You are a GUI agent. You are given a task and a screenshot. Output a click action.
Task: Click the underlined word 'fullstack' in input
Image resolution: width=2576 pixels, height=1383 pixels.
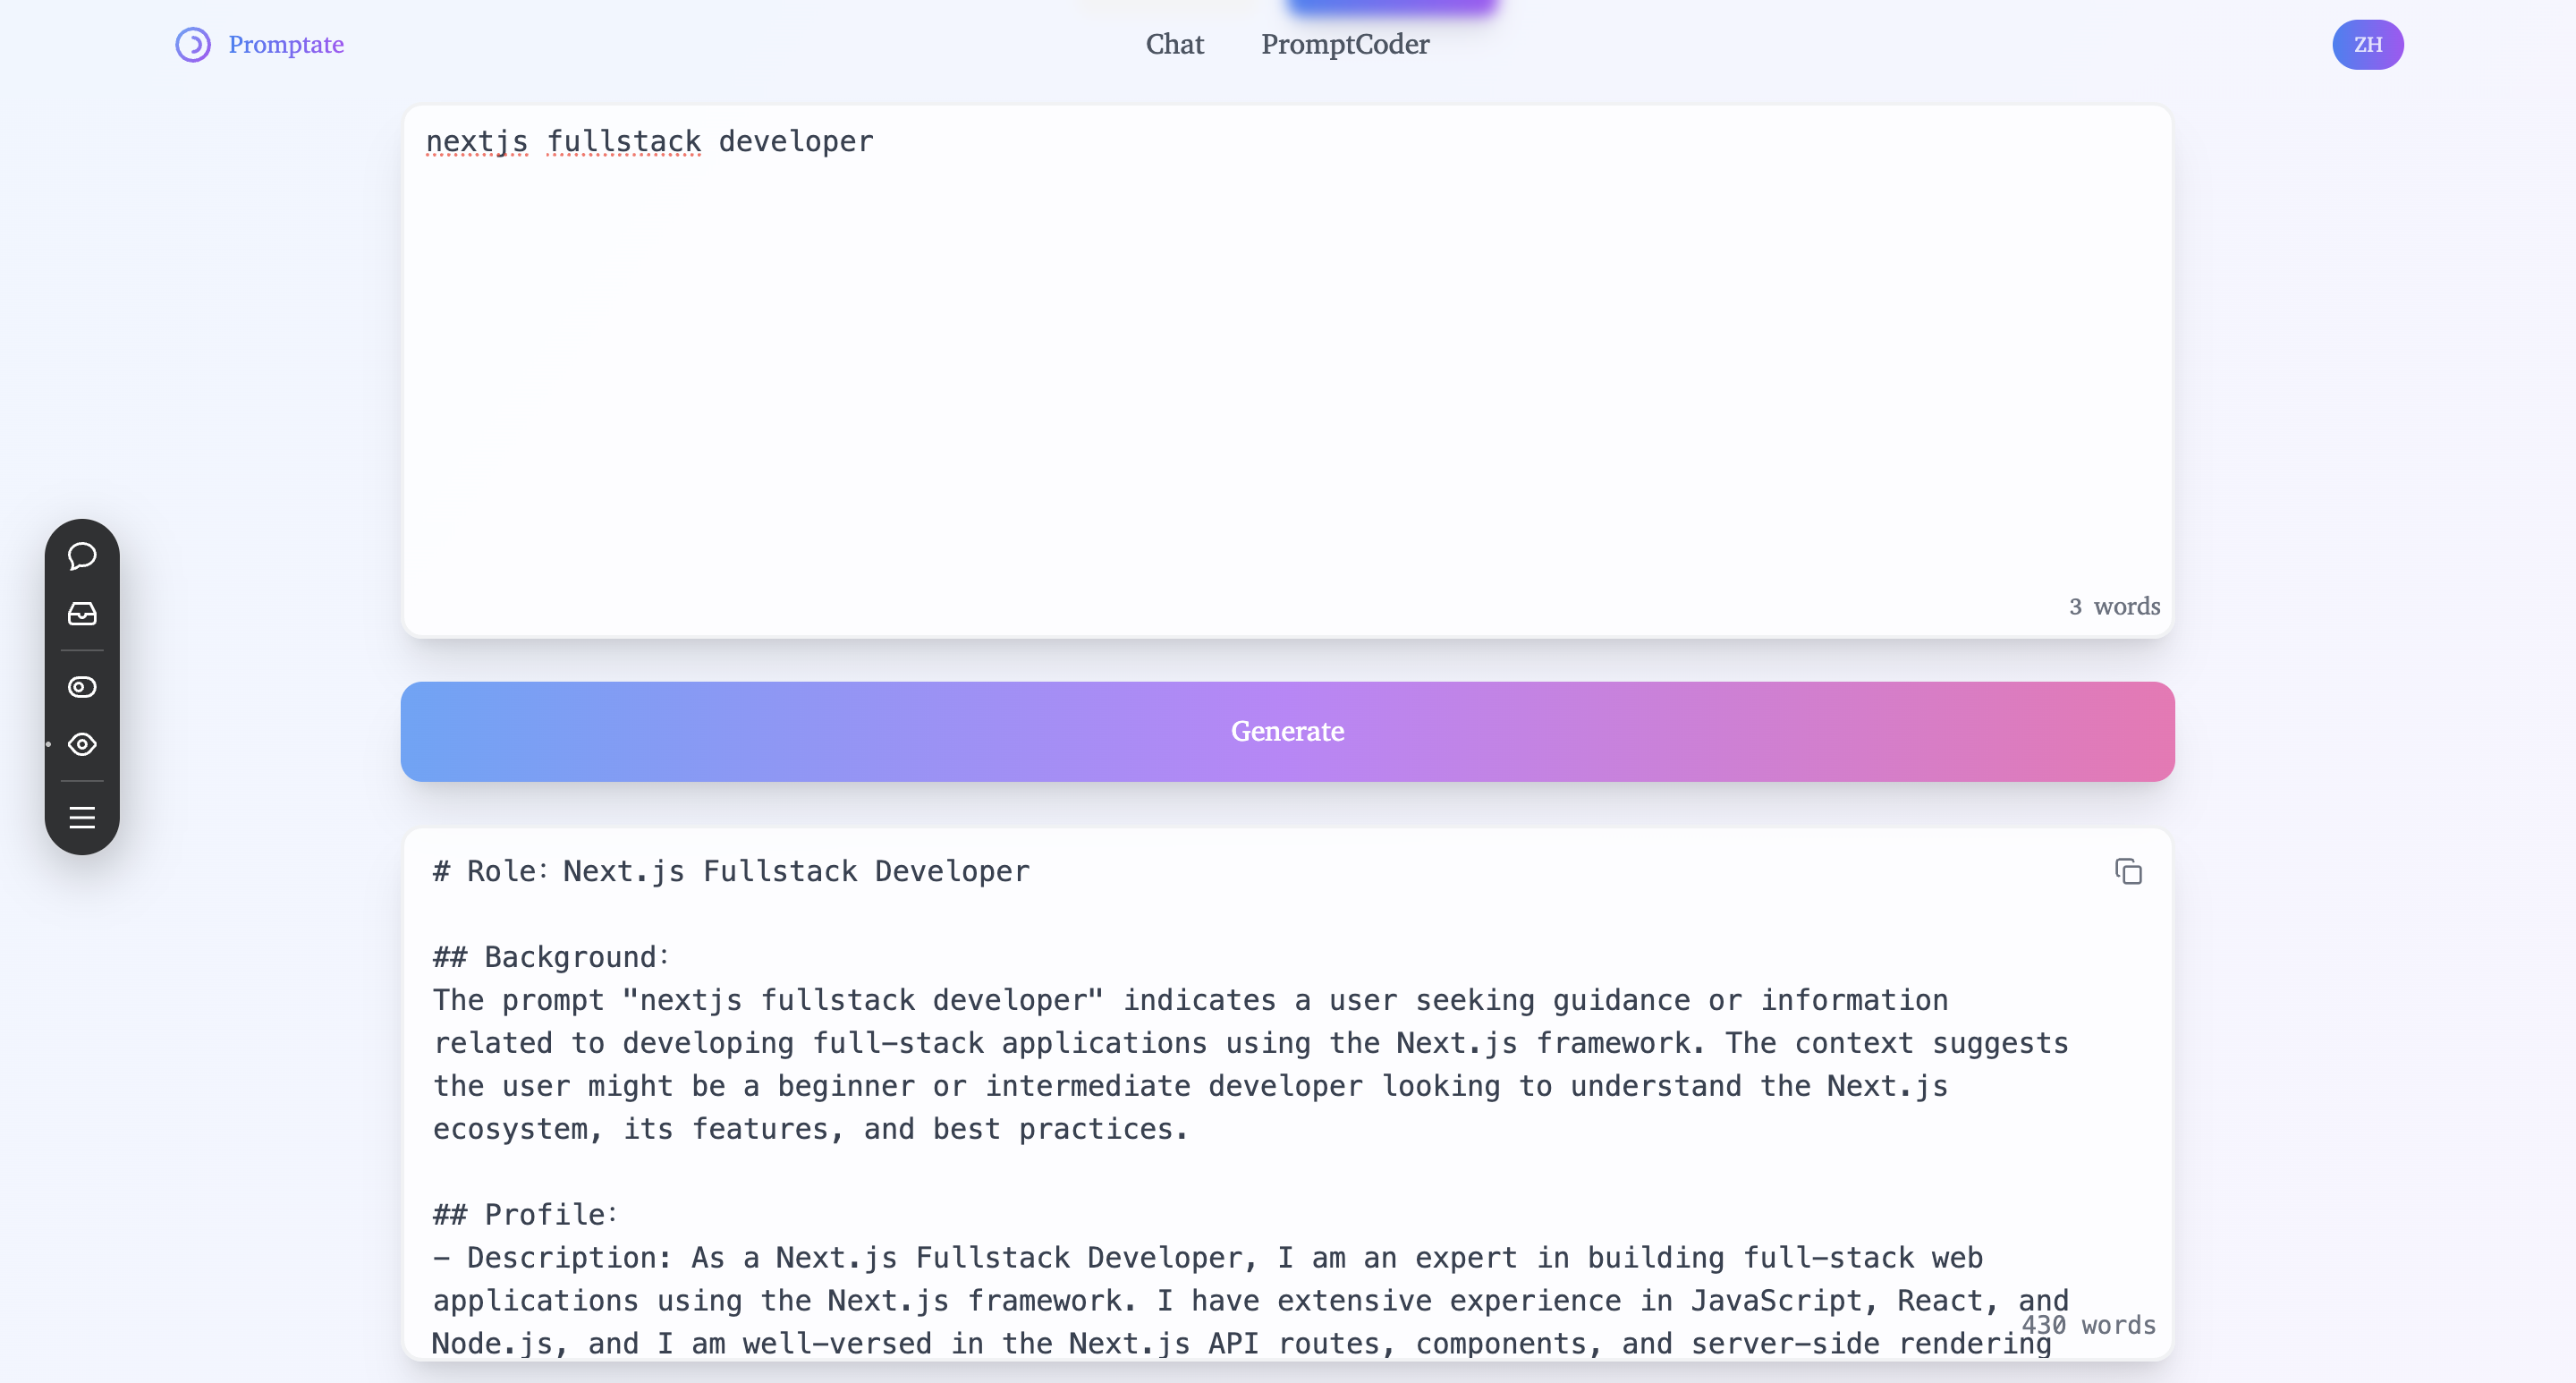pyautogui.click(x=623, y=142)
